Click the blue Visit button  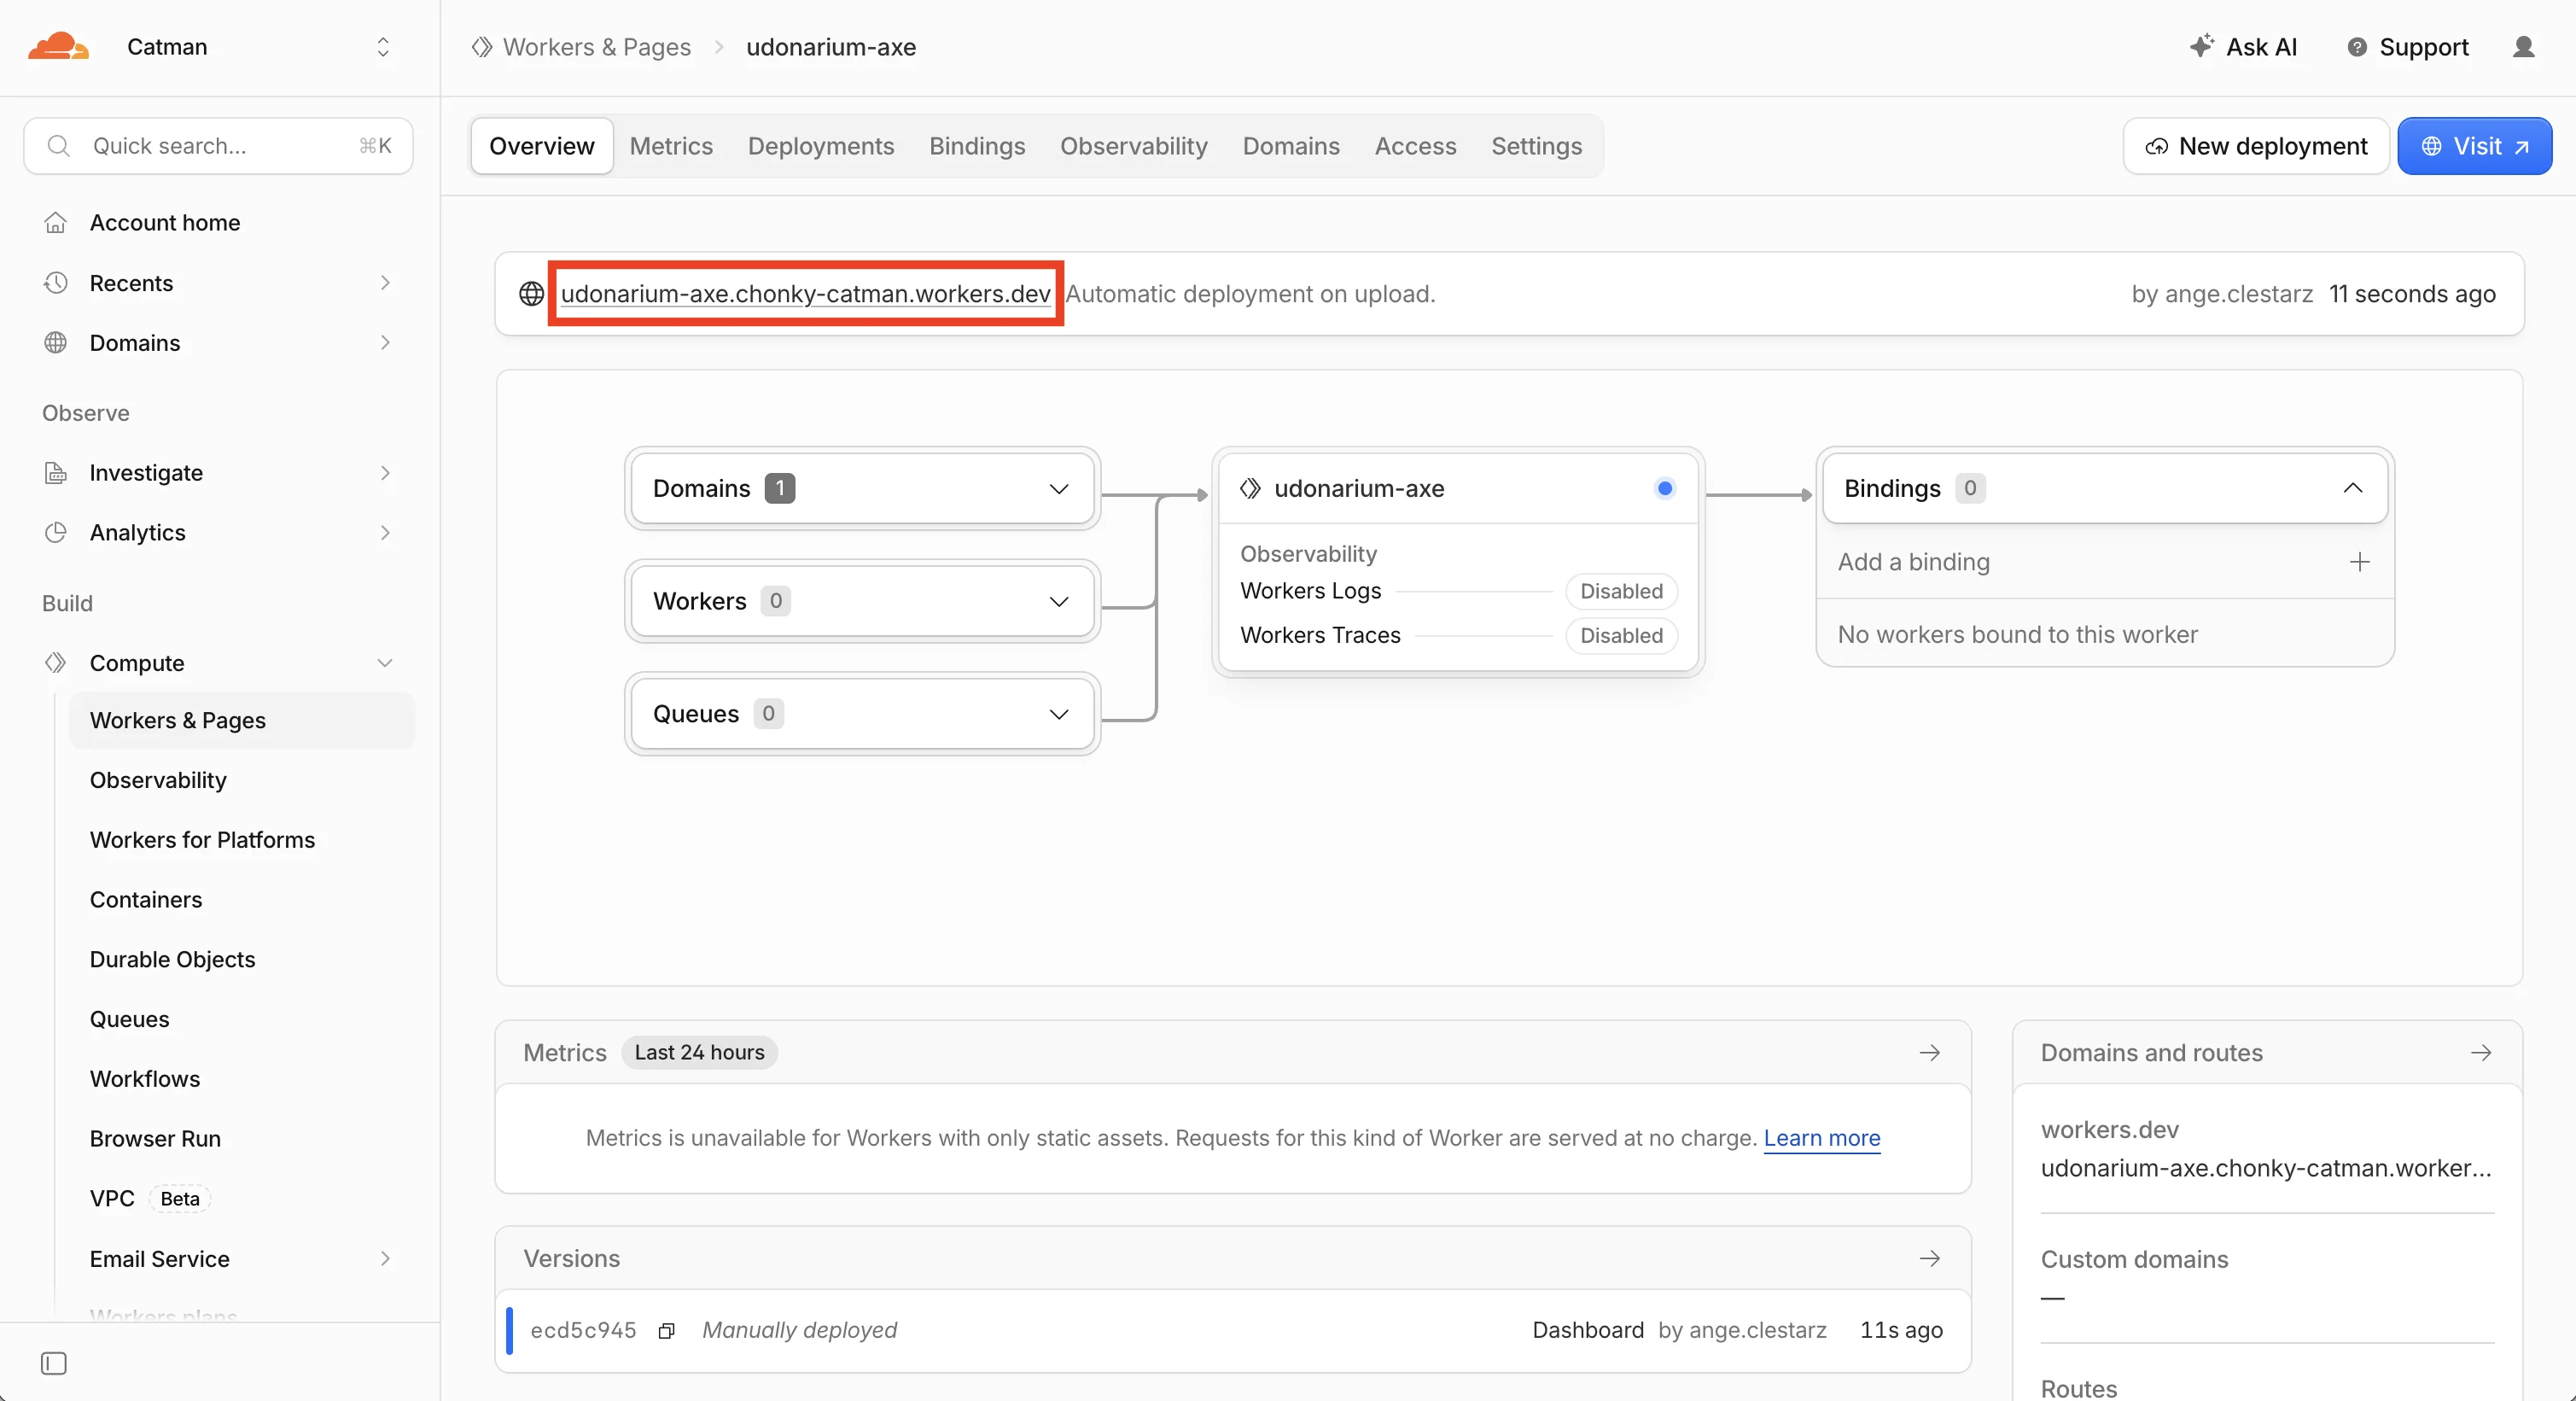click(2475, 146)
